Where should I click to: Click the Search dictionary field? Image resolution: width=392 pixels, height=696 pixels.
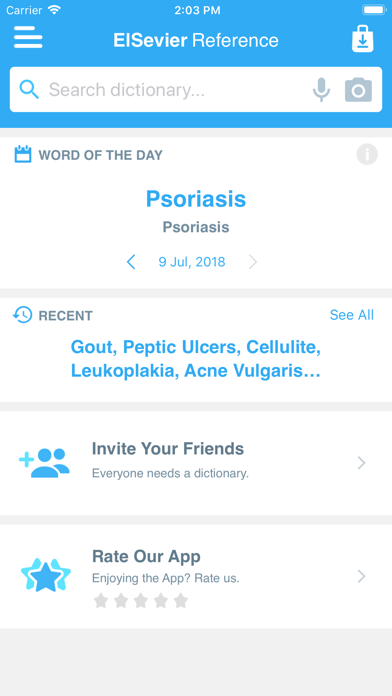click(196, 90)
